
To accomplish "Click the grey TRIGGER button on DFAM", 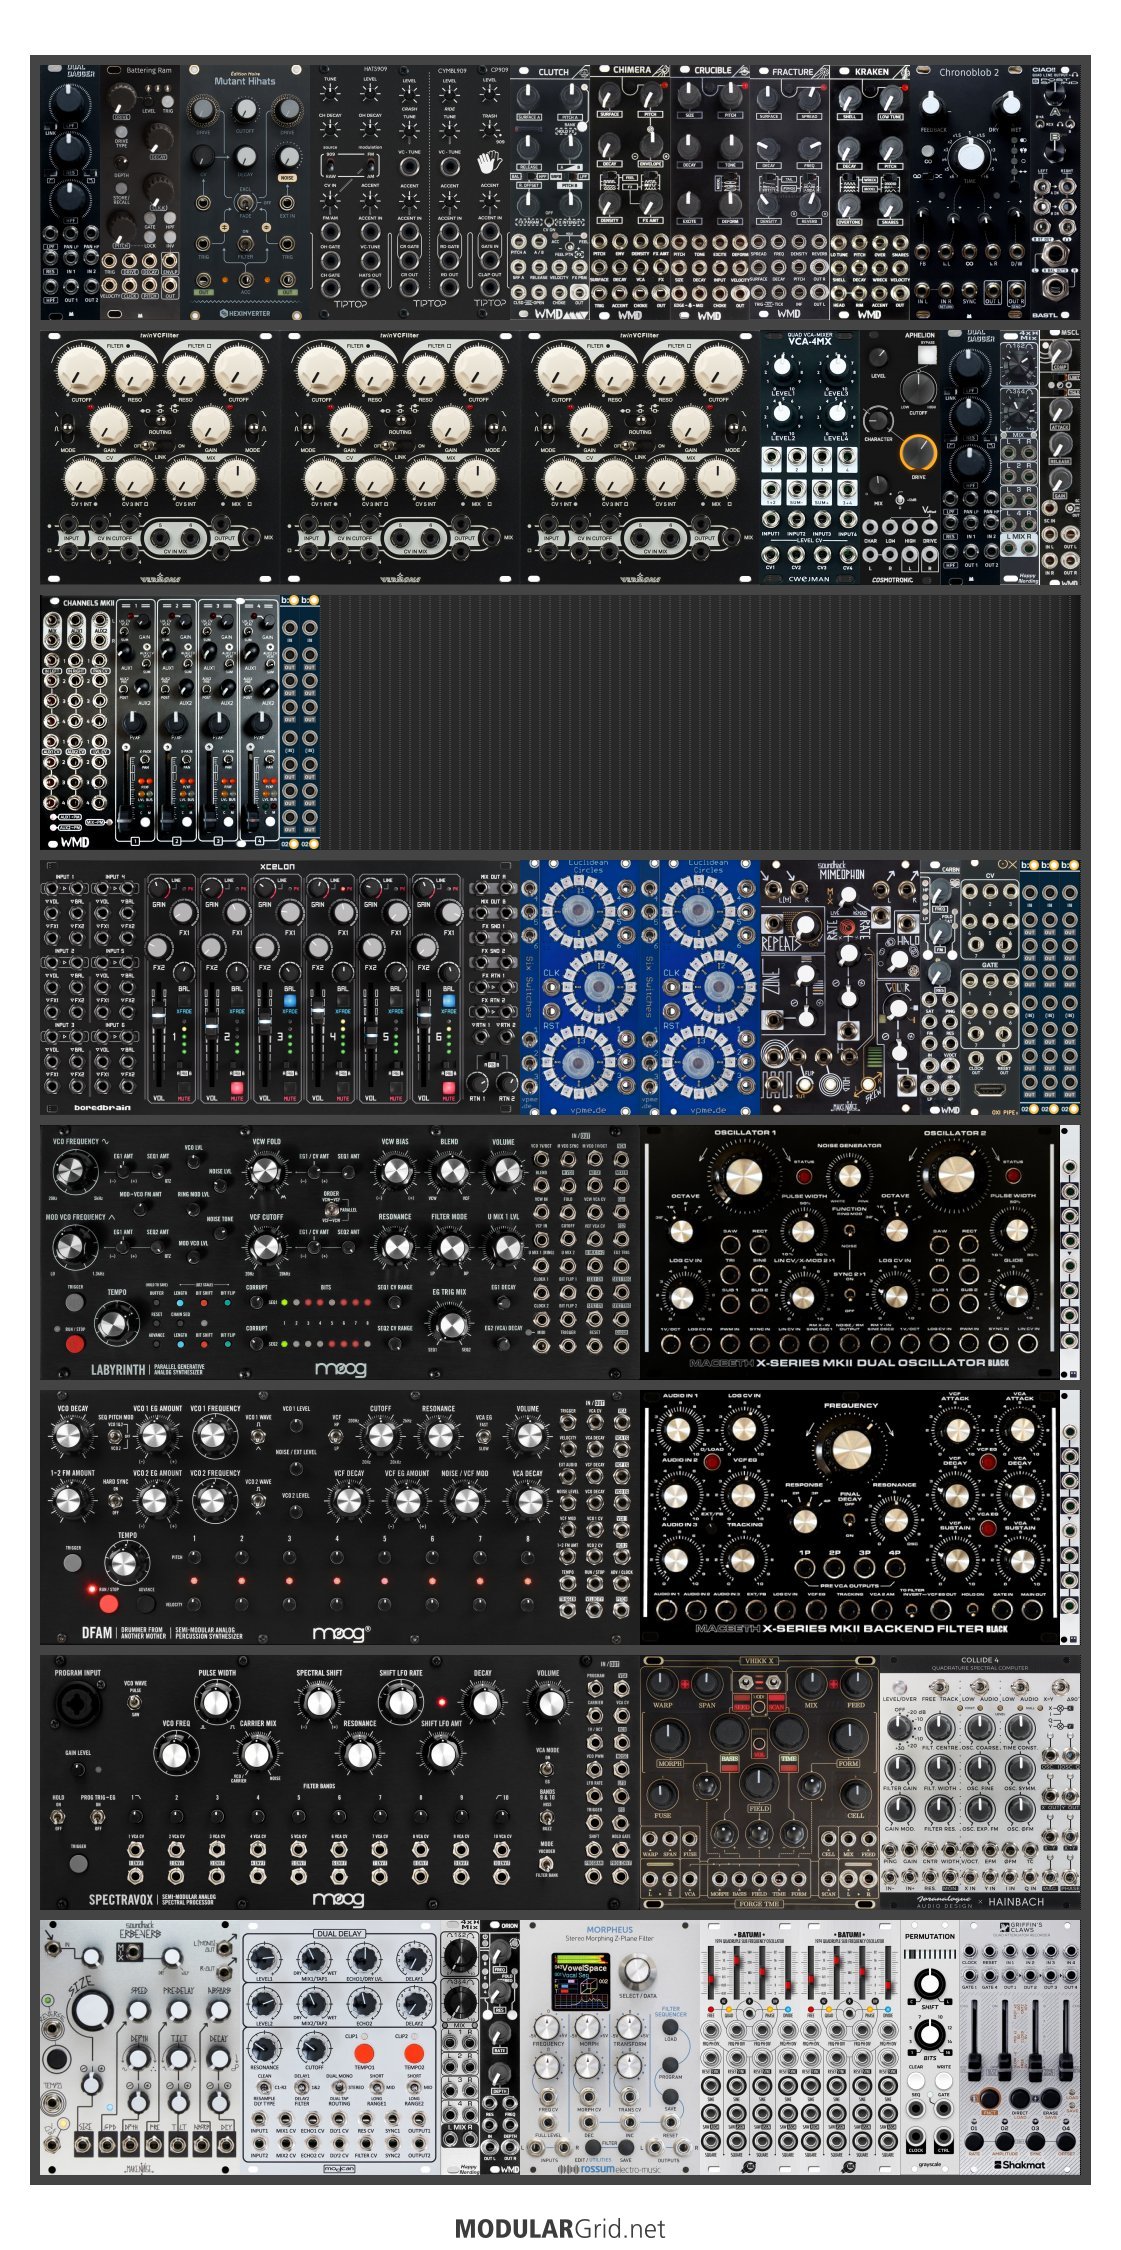I will pos(73,1563).
